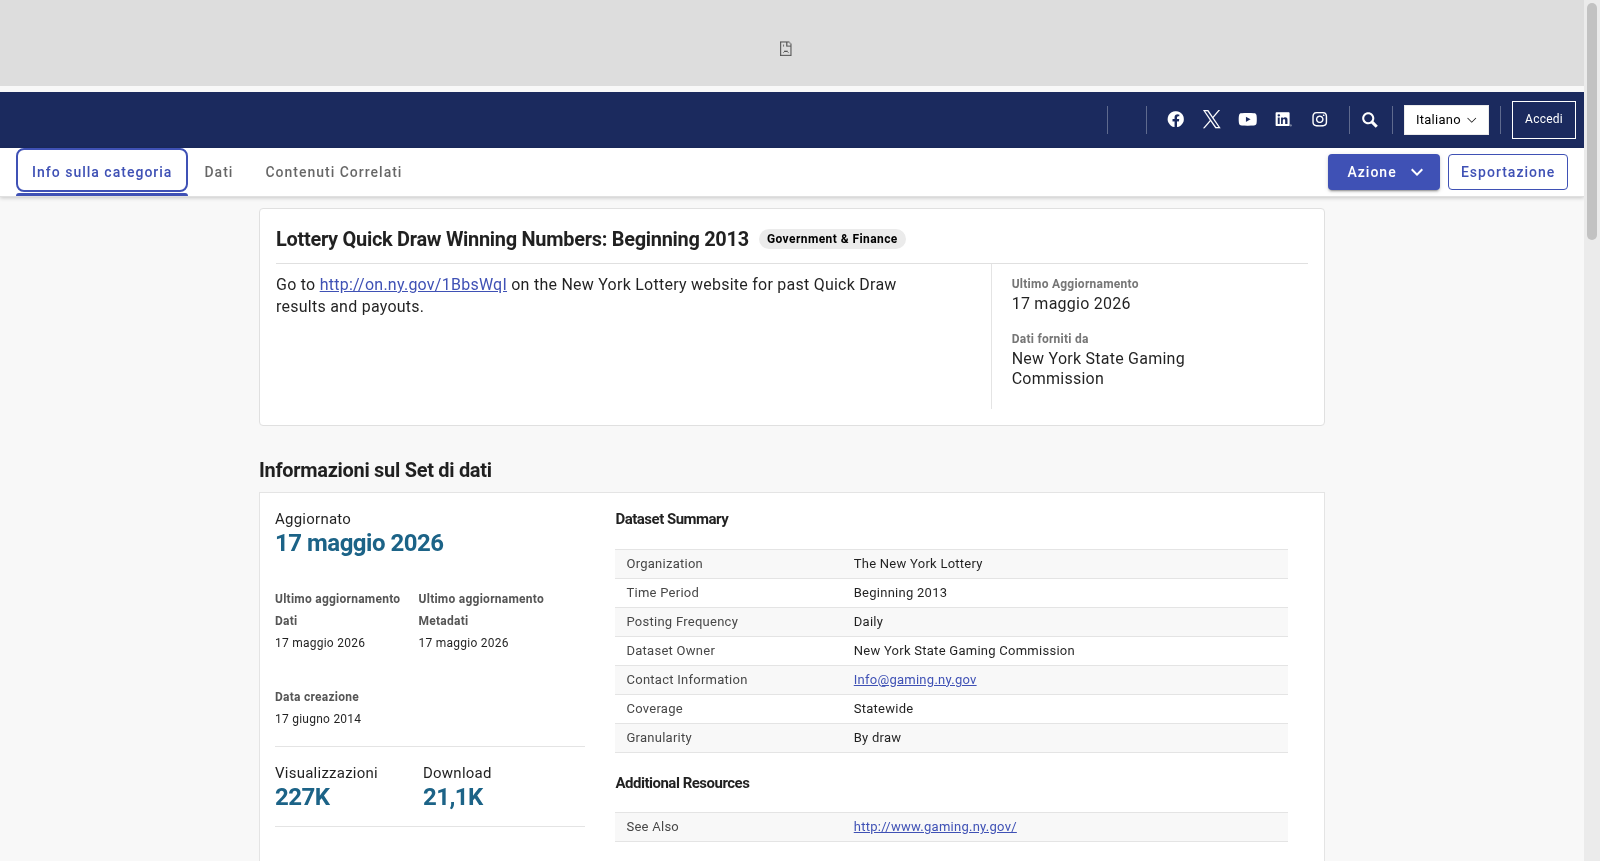Image resolution: width=1600 pixels, height=861 pixels.
Task: Click the Dataset Owner value in summary table
Action: click(964, 651)
